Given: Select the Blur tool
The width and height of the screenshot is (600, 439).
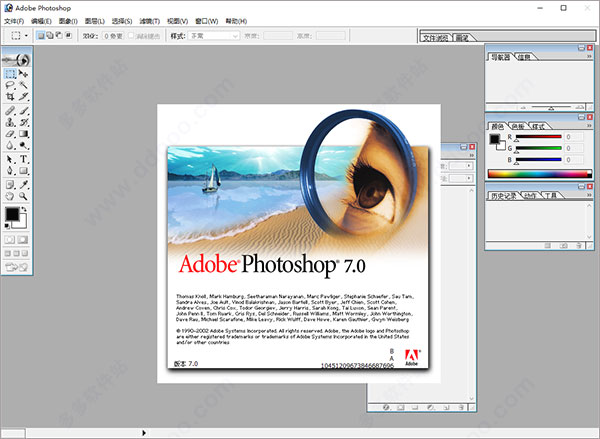Looking at the screenshot, I should (10, 145).
